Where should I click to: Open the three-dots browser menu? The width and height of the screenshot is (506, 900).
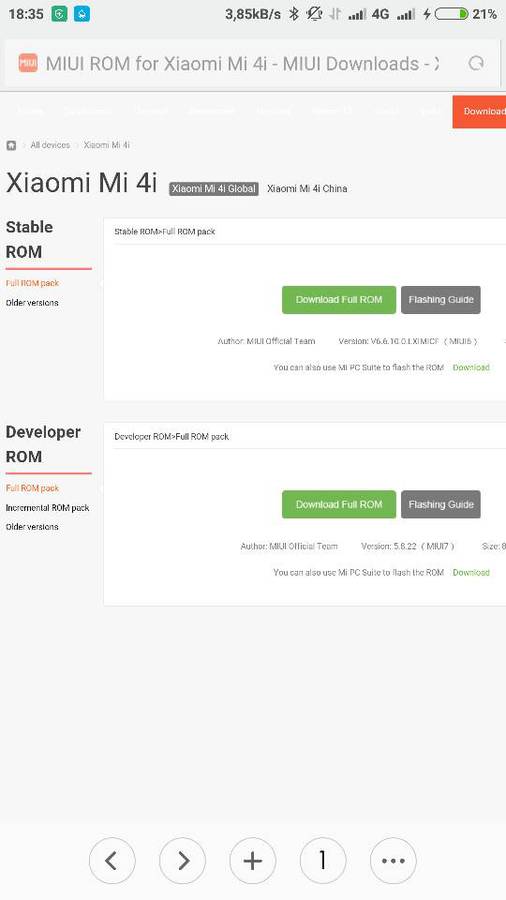click(393, 860)
